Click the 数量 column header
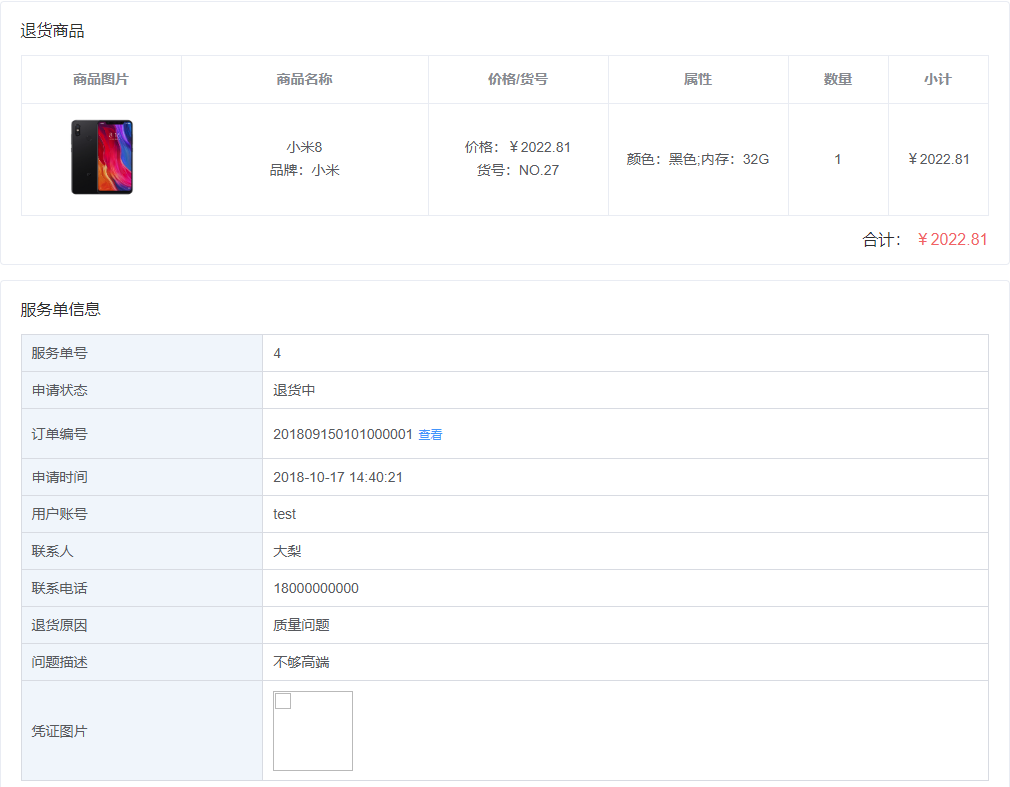This screenshot has height=787, width=1010. click(x=837, y=78)
